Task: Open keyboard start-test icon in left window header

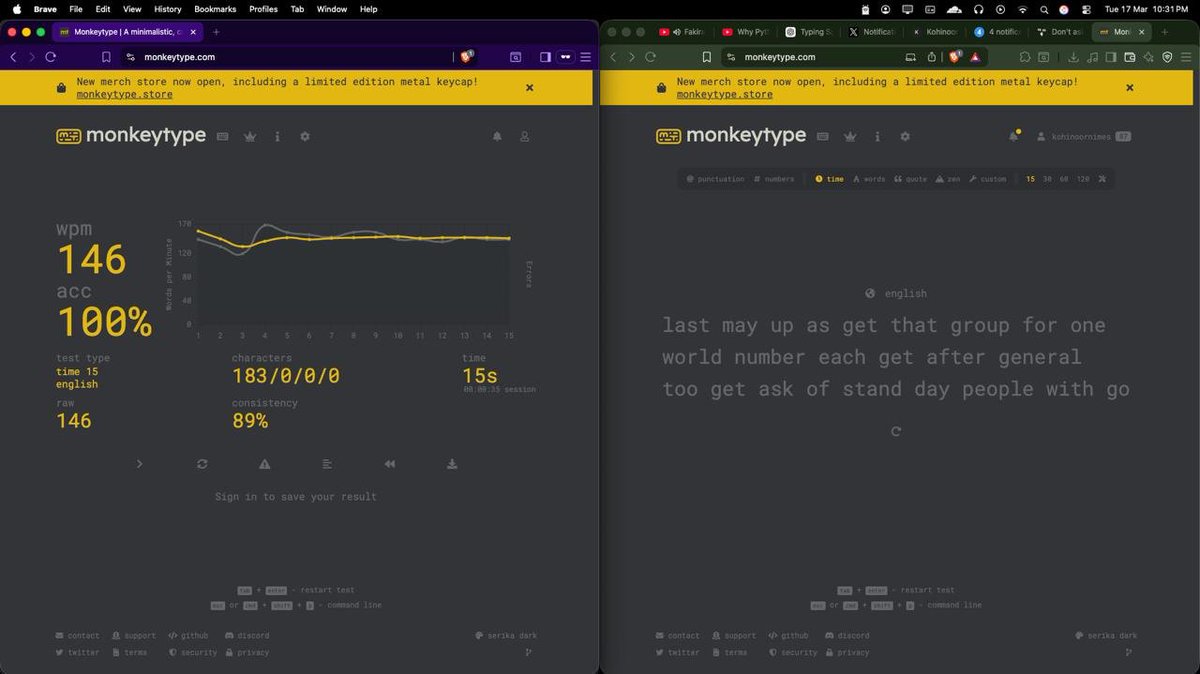Action: pos(222,136)
